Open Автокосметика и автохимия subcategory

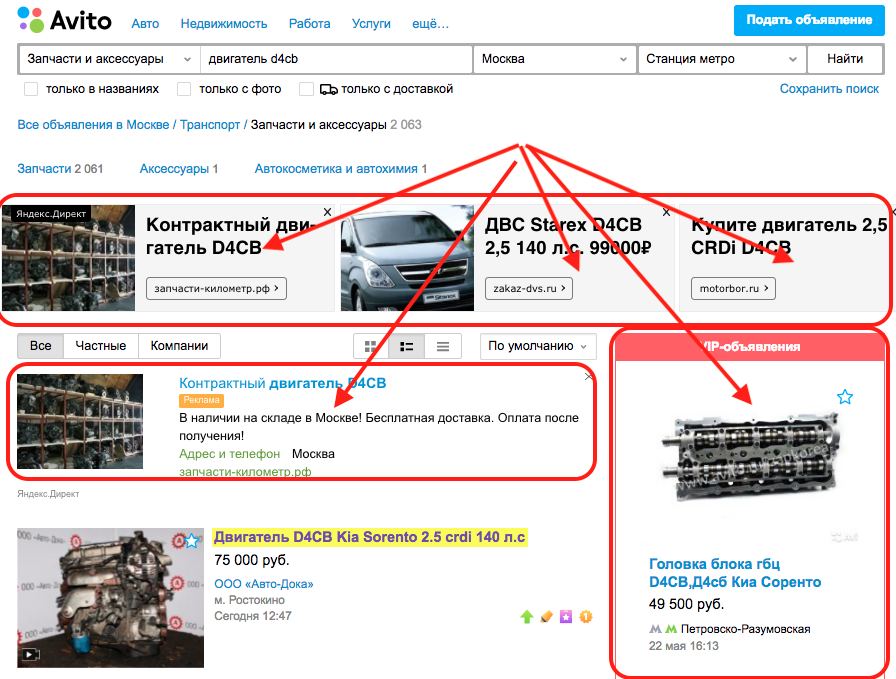pos(336,169)
